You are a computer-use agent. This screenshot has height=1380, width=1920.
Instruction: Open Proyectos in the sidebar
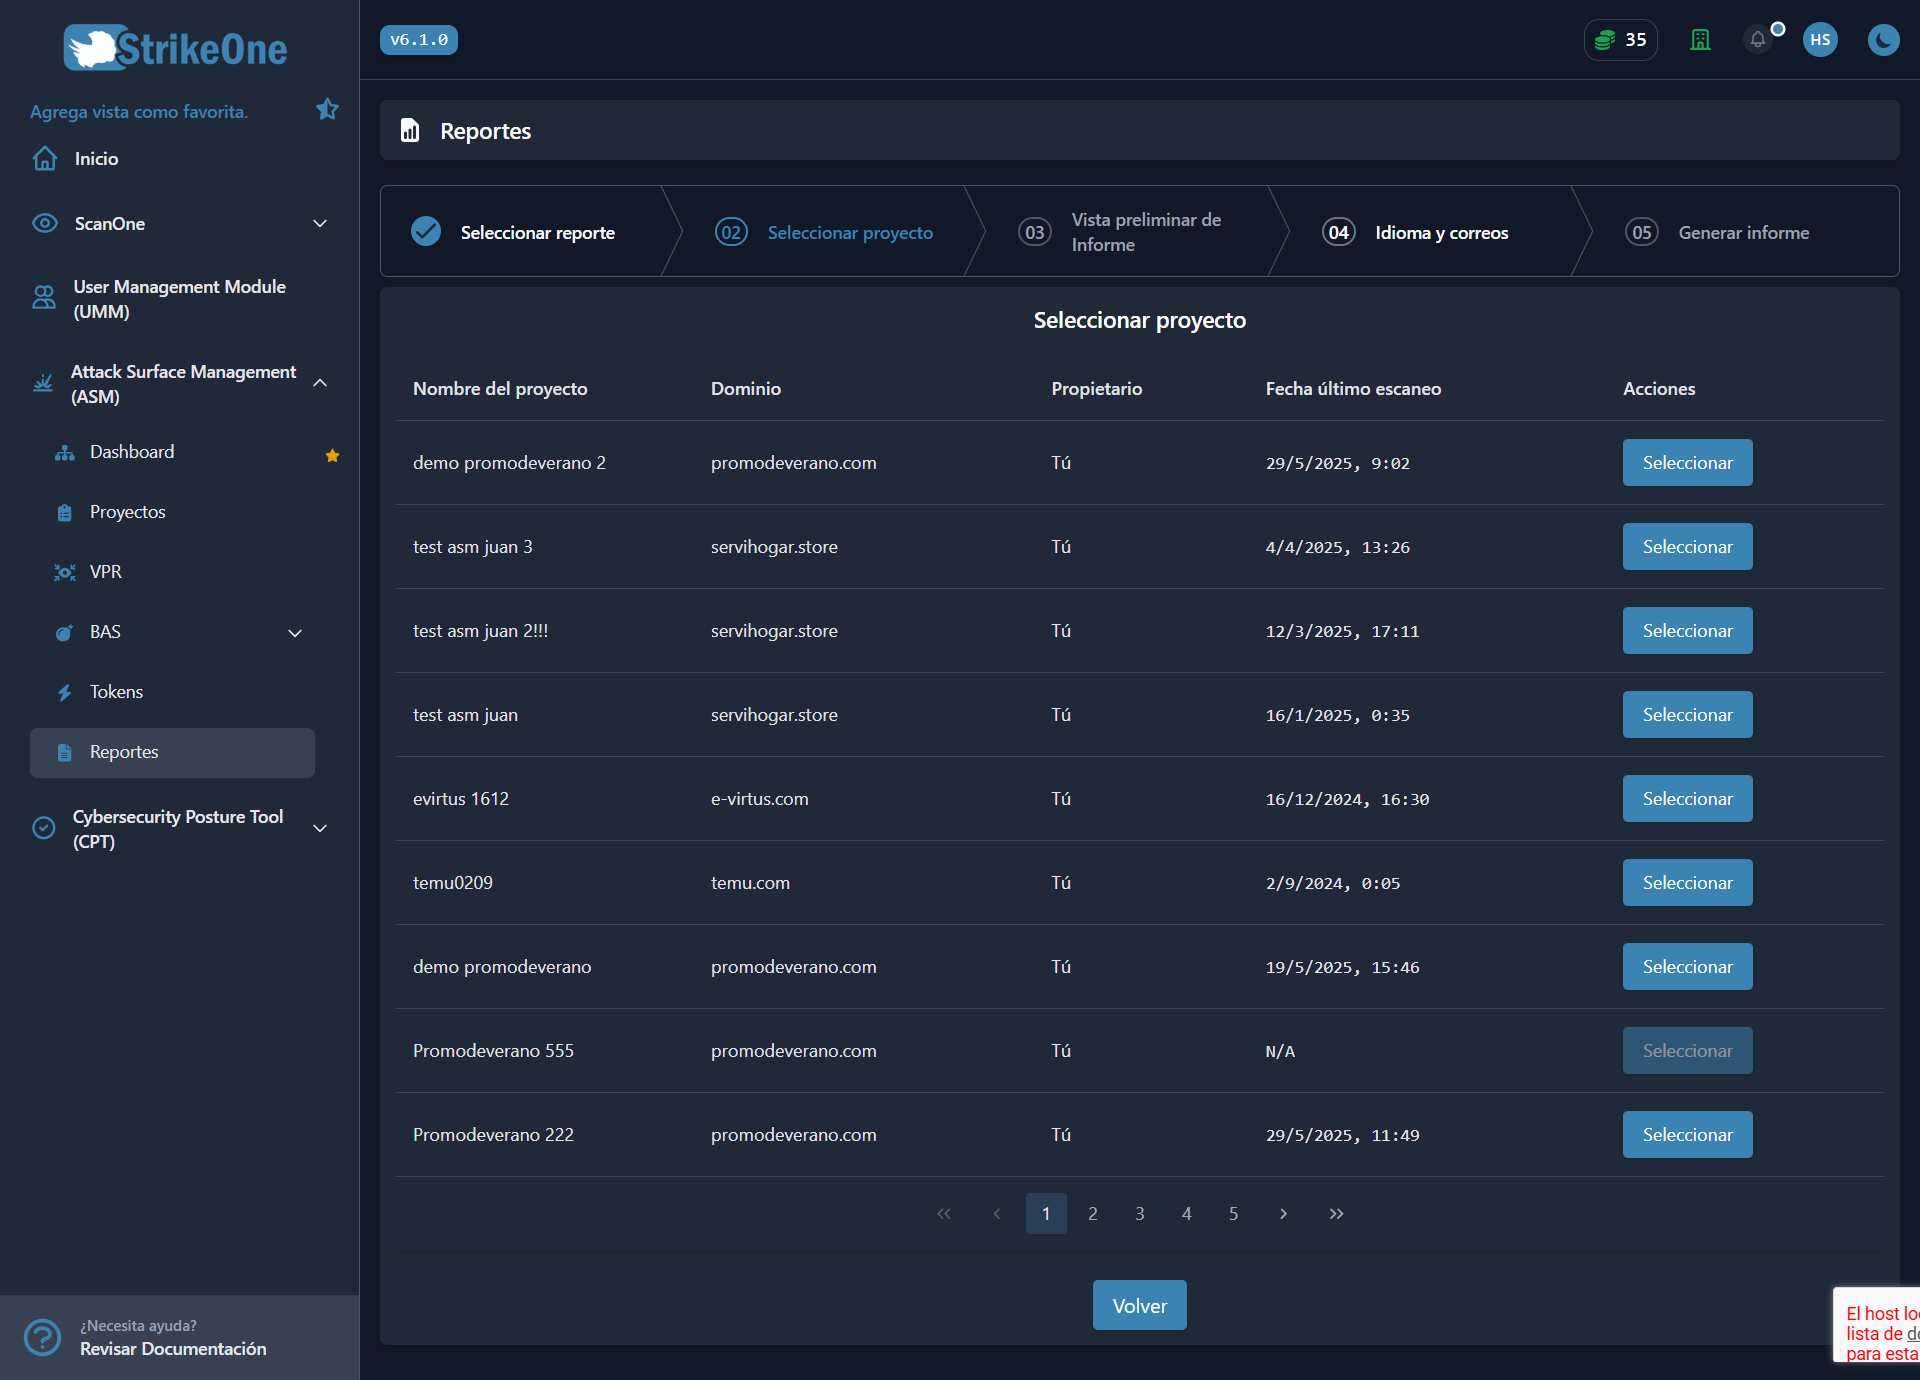pyautogui.click(x=128, y=512)
